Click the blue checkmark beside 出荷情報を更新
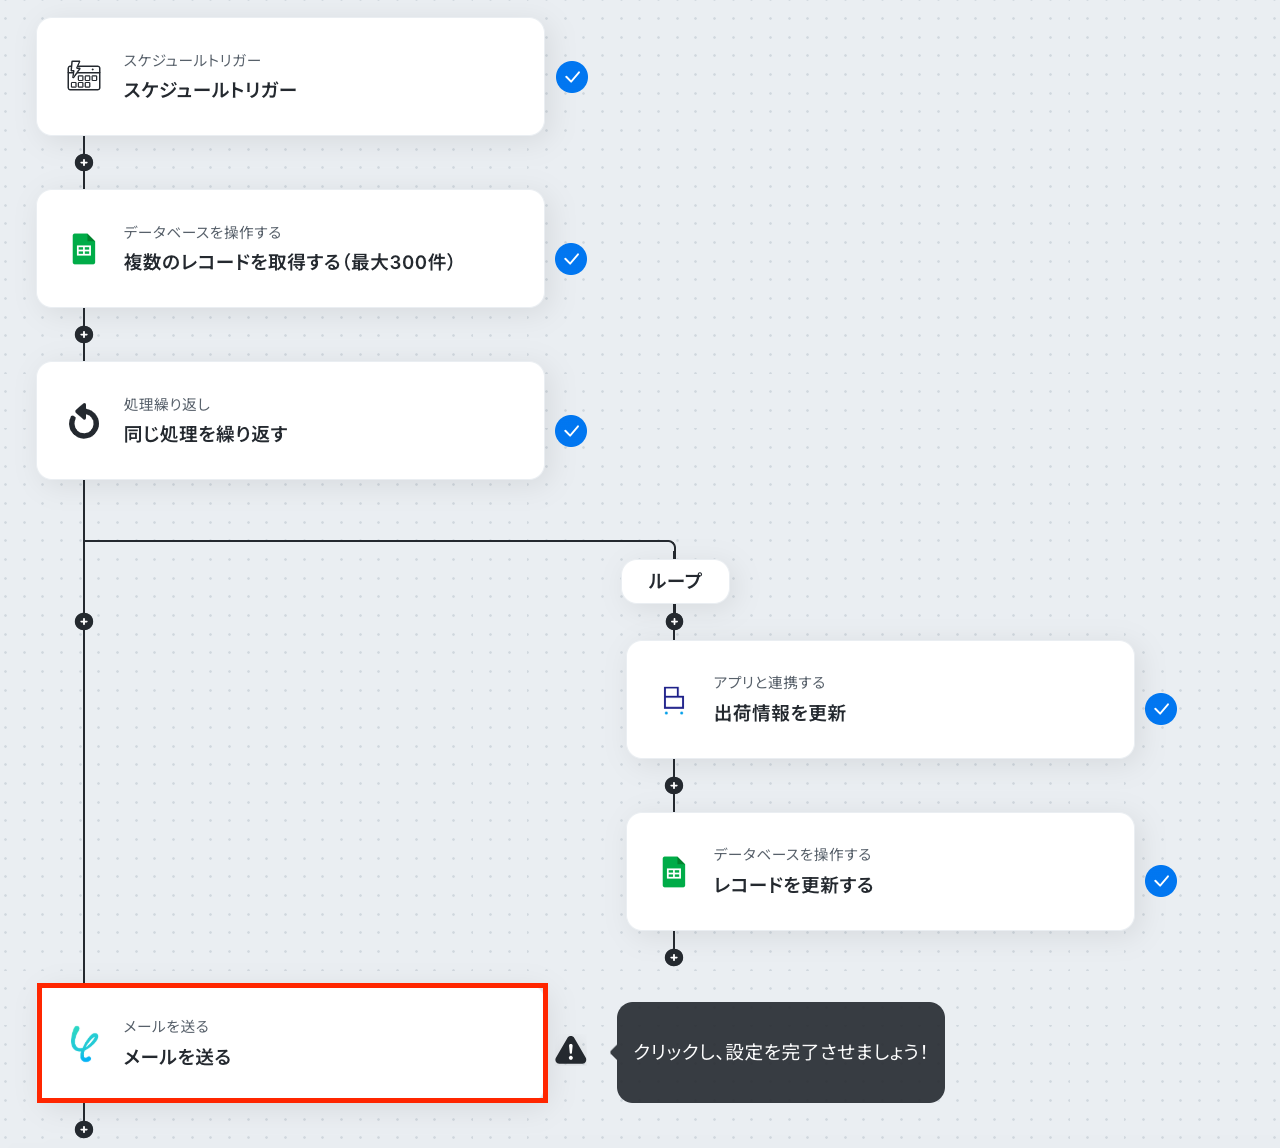The image size is (1280, 1148). coord(1161,709)
